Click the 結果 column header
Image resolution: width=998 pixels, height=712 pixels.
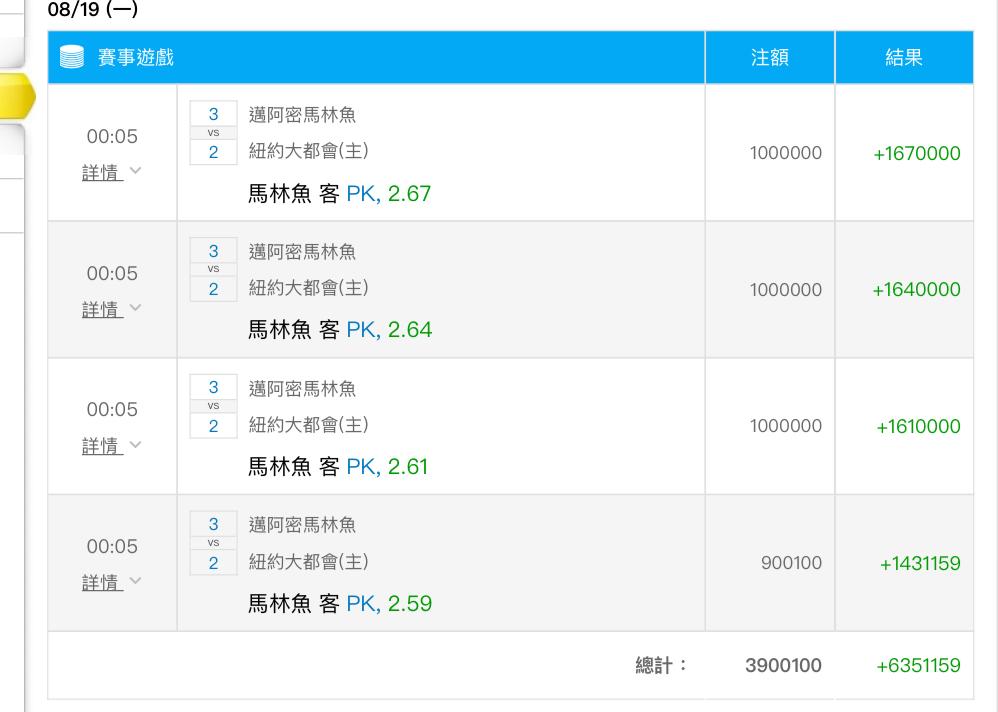[904, 57]
